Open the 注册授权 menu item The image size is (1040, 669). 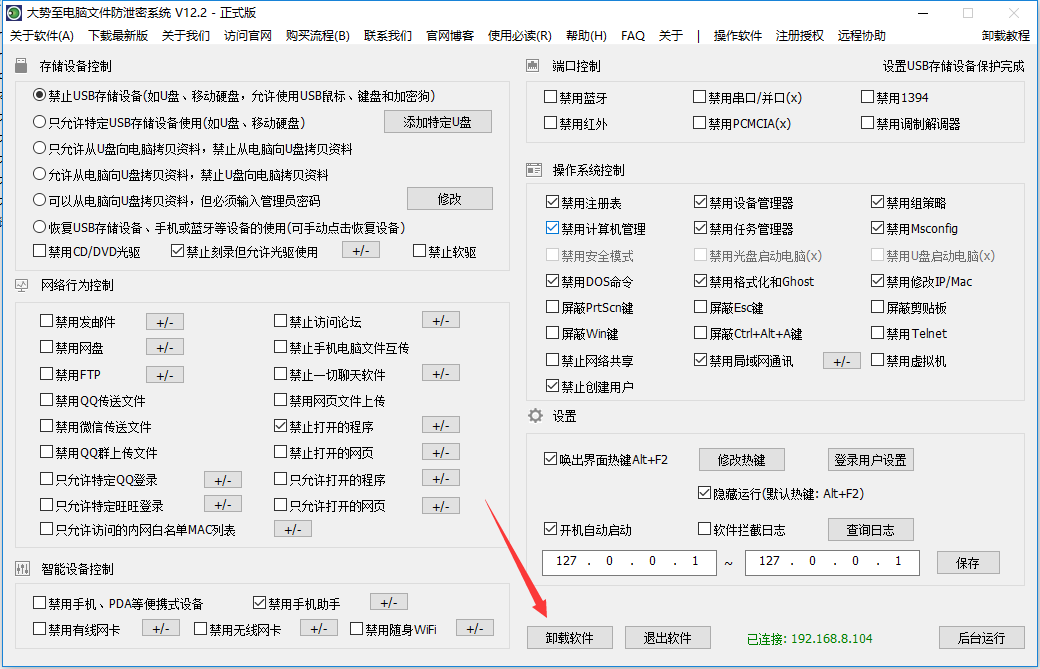tap(800, 36)
